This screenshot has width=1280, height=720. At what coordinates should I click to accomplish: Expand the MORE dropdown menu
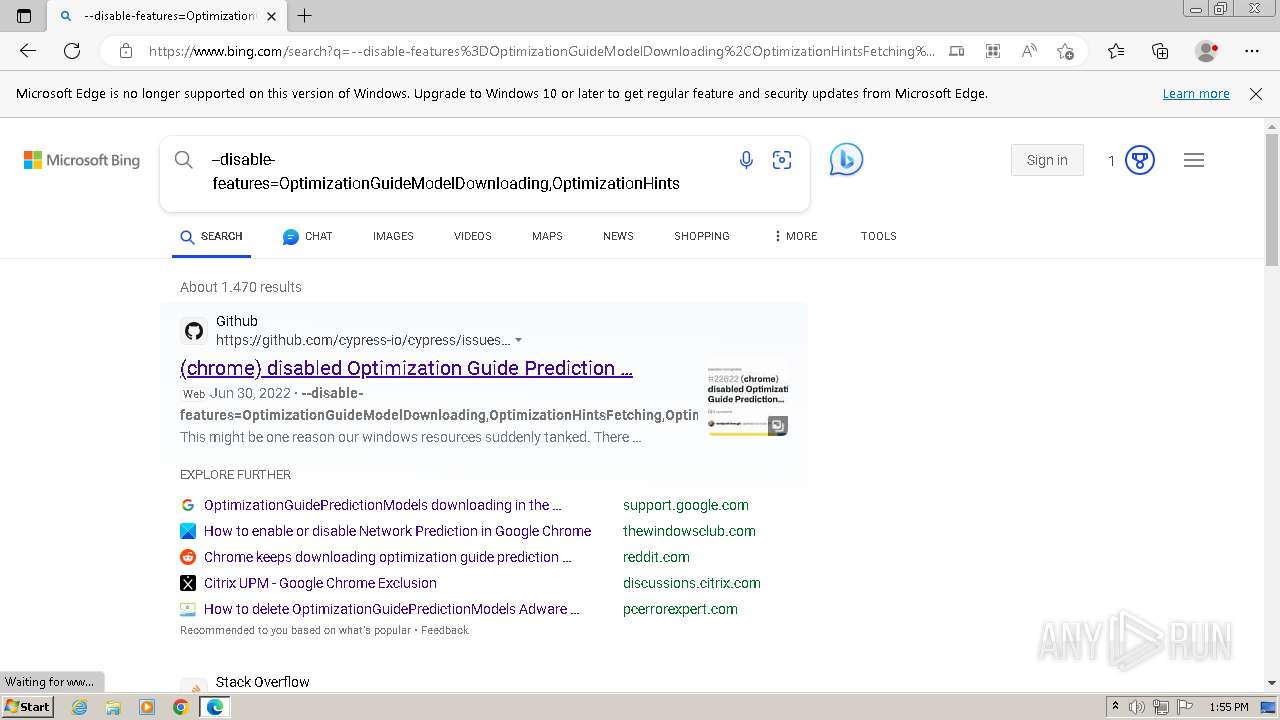point(795,236)
